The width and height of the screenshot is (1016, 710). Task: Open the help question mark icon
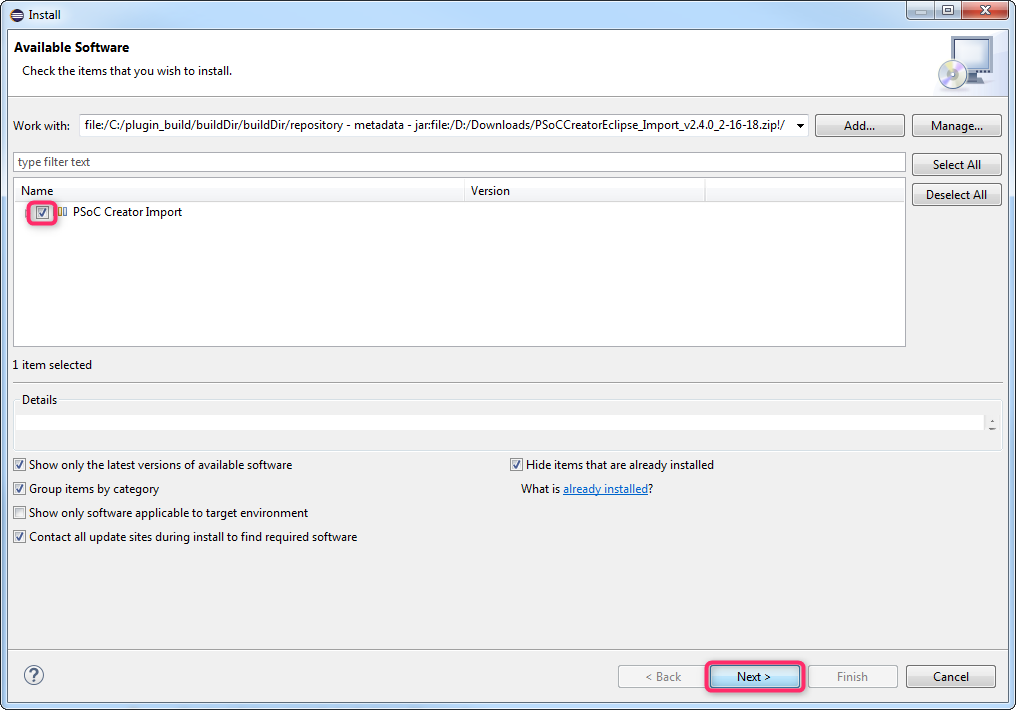[x=34, y=675]
